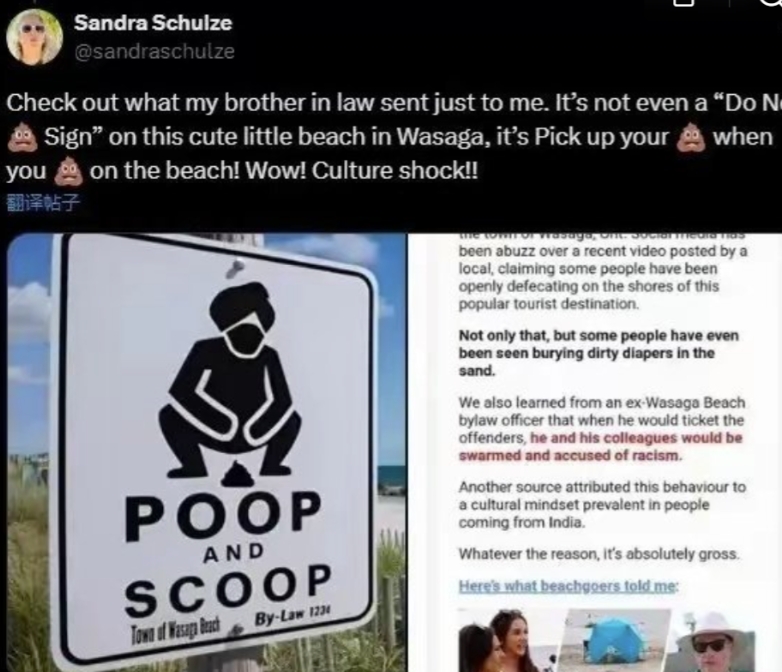Viewport: 782px width, 672px height.
Task: Click the poop pile symbol on sign
Action: click(x=238, y=474)
